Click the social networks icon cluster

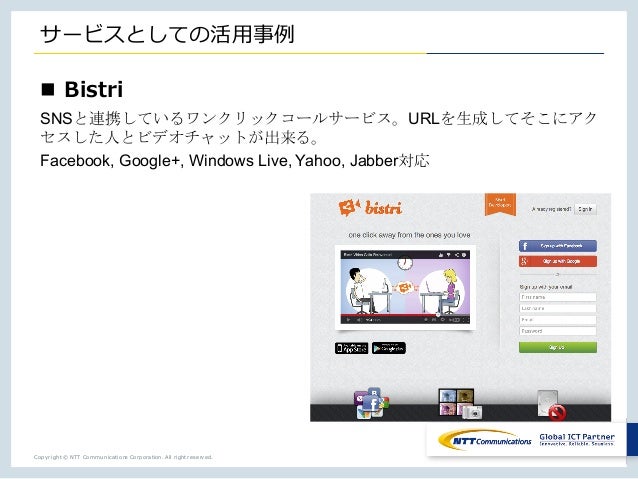click(x=371, y=403)
